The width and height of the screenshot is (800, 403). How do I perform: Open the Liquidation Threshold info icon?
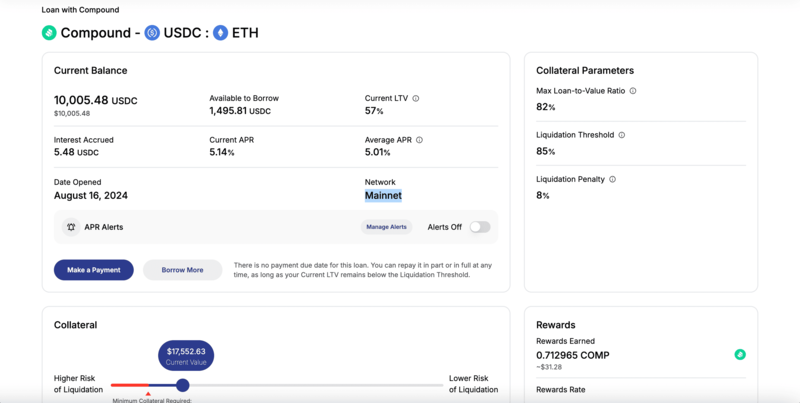coord(621,135)
